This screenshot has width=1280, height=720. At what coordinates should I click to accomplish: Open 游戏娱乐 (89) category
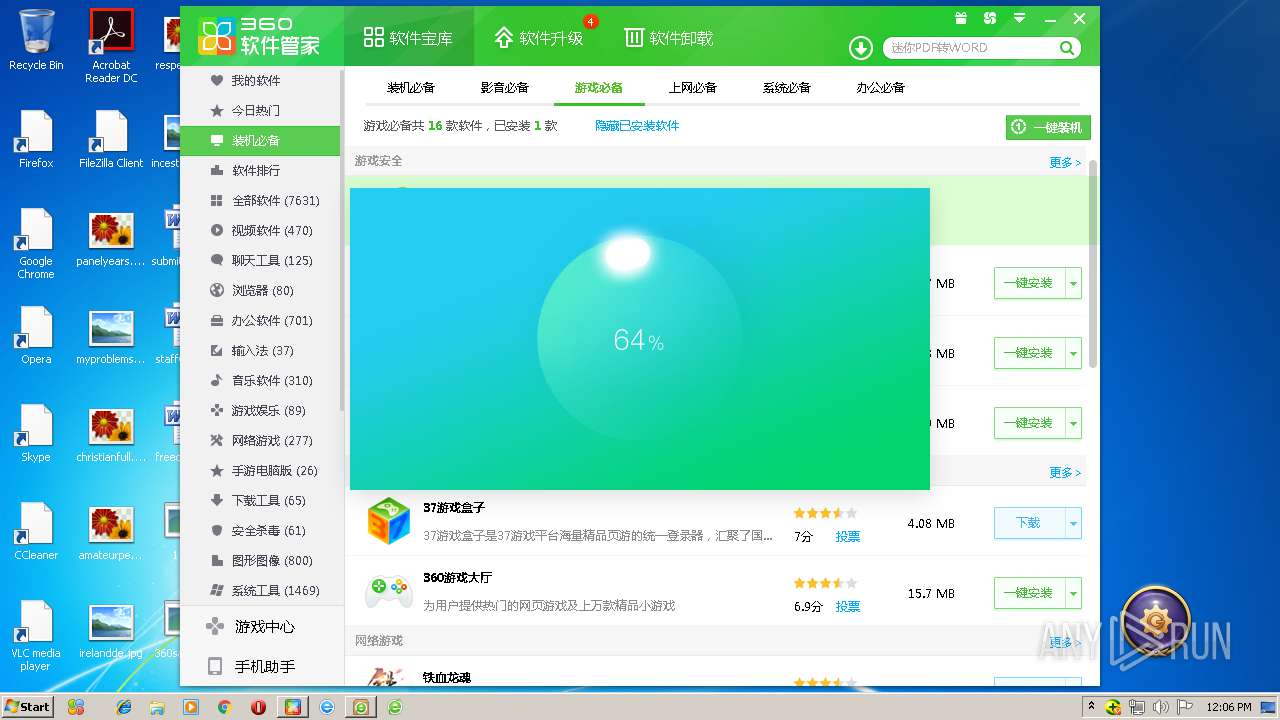coord(260,410)
